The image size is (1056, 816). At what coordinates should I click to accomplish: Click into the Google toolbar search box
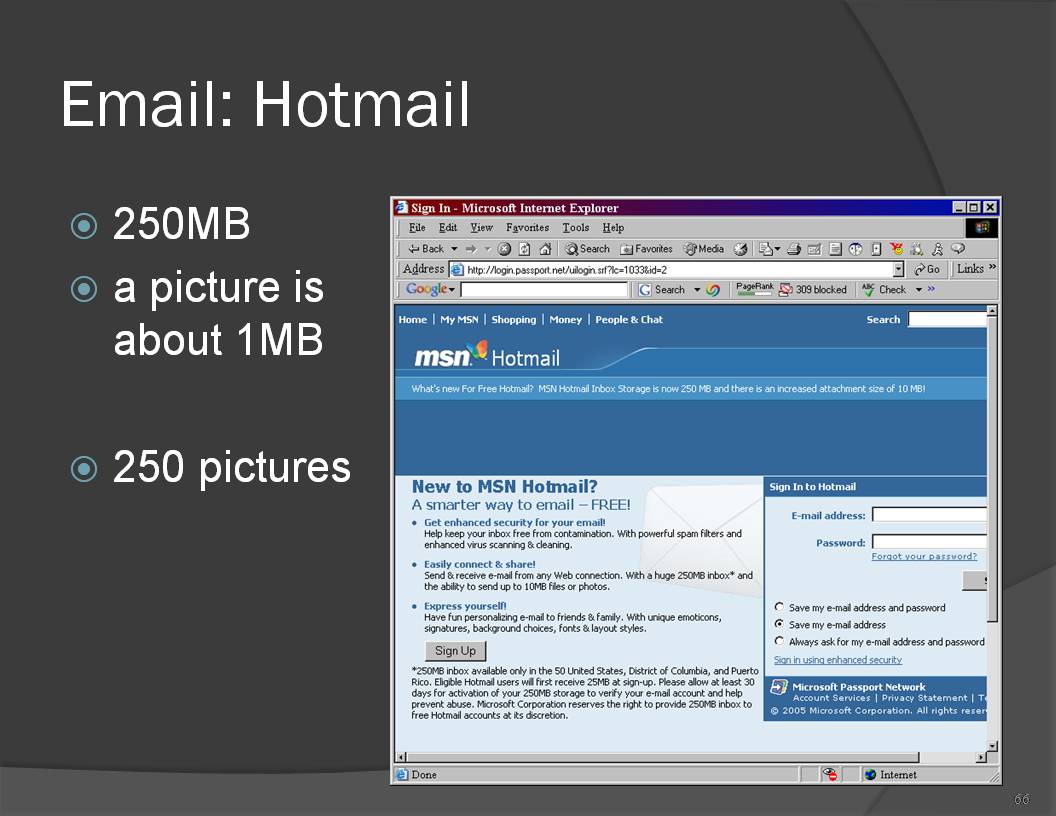tap(544, 290)
